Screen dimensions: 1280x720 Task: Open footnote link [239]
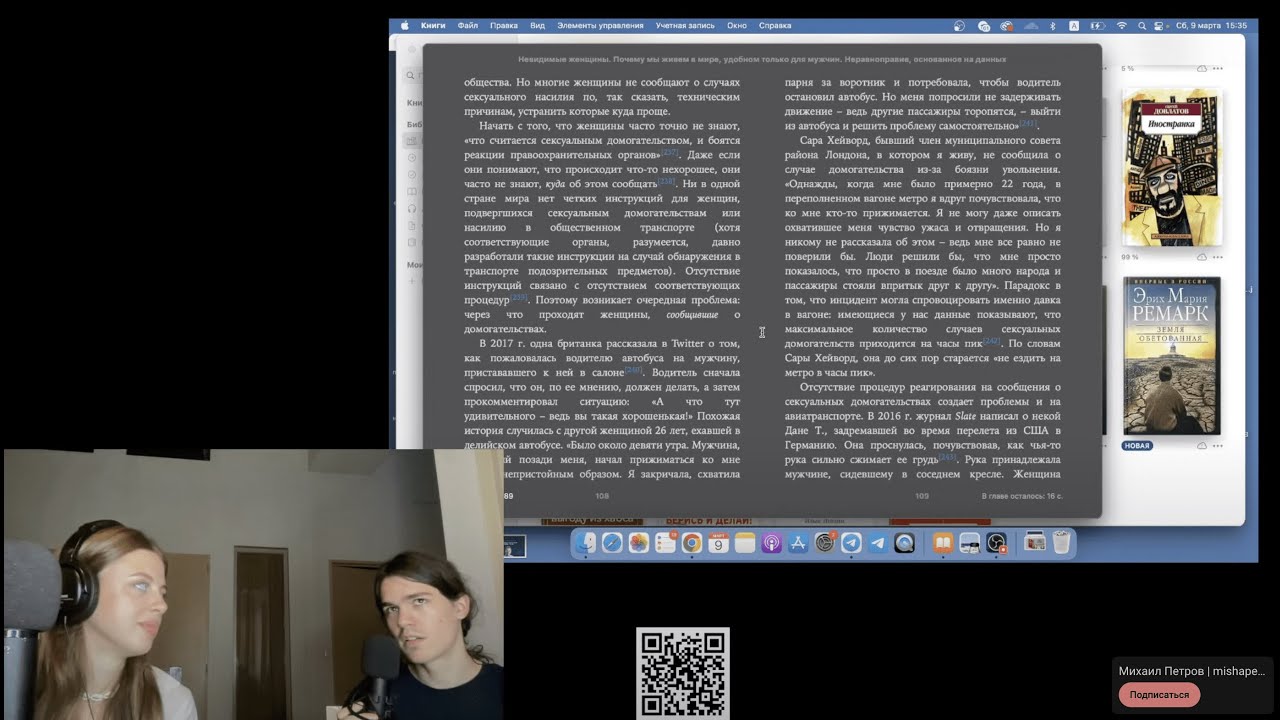(519, 297)
